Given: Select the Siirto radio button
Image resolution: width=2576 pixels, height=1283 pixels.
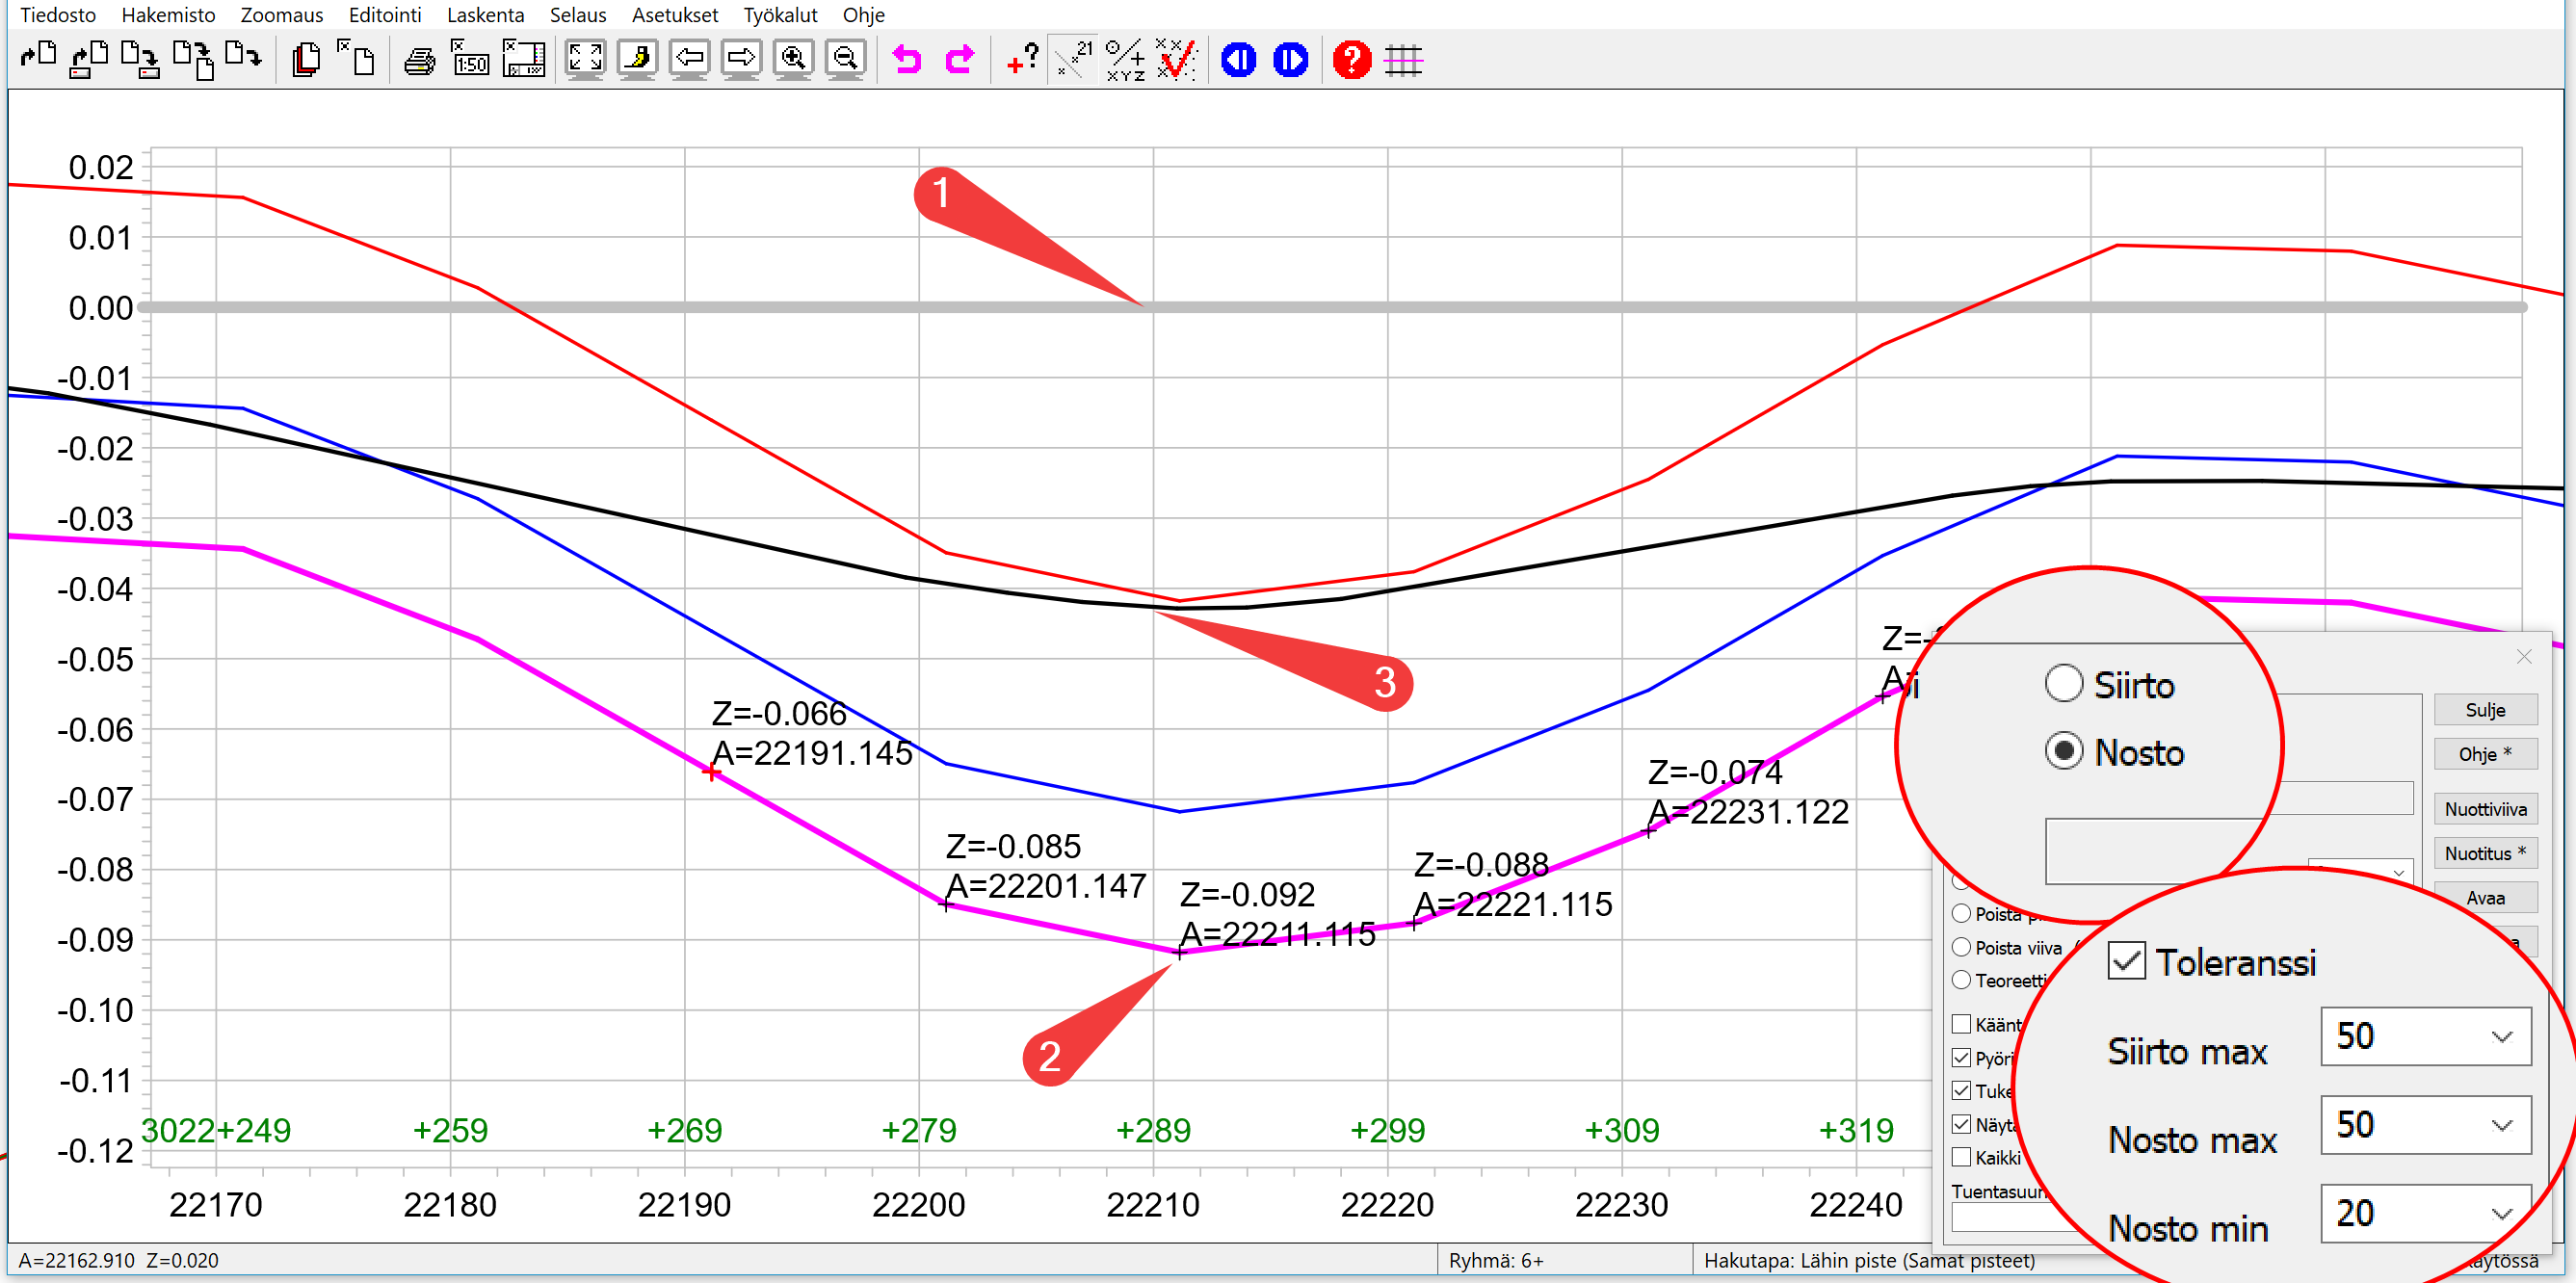Looking at the screenshot, I should [2064, 684].
